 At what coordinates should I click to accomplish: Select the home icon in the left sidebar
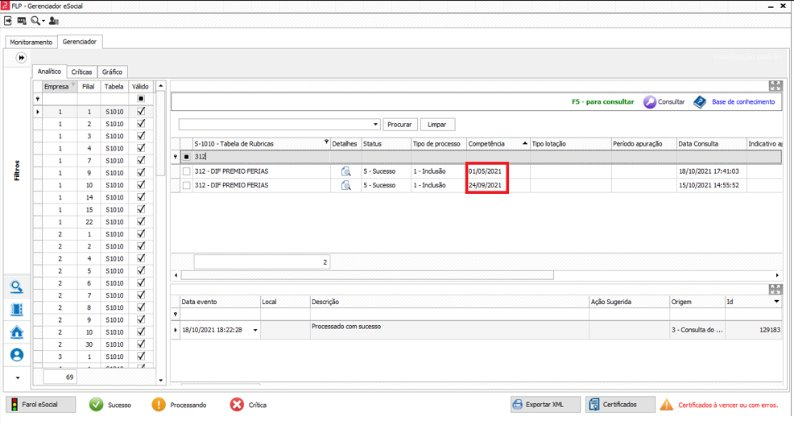tap(17, 332)
